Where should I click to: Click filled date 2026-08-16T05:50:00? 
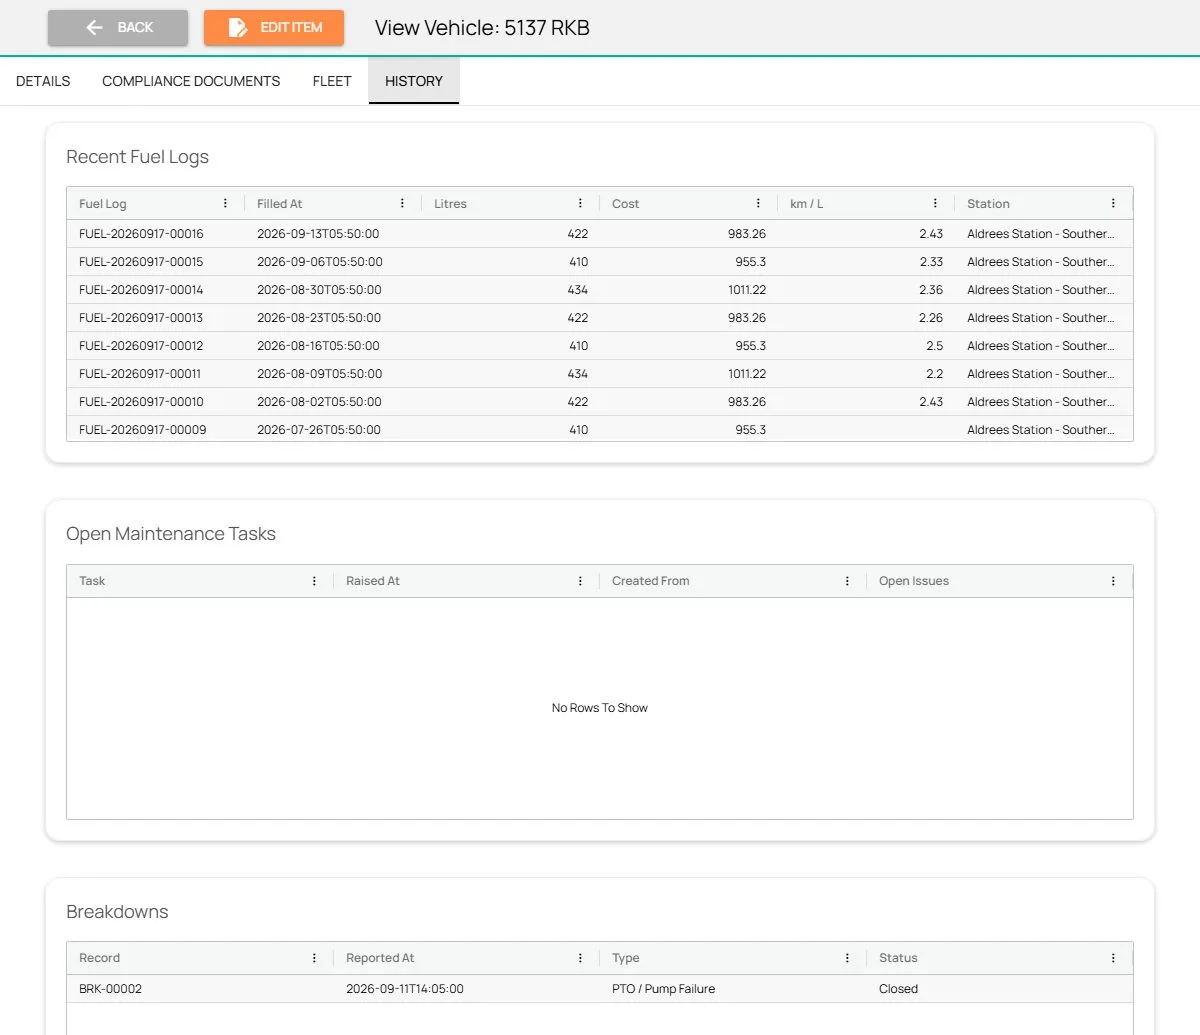pos(318,346)
